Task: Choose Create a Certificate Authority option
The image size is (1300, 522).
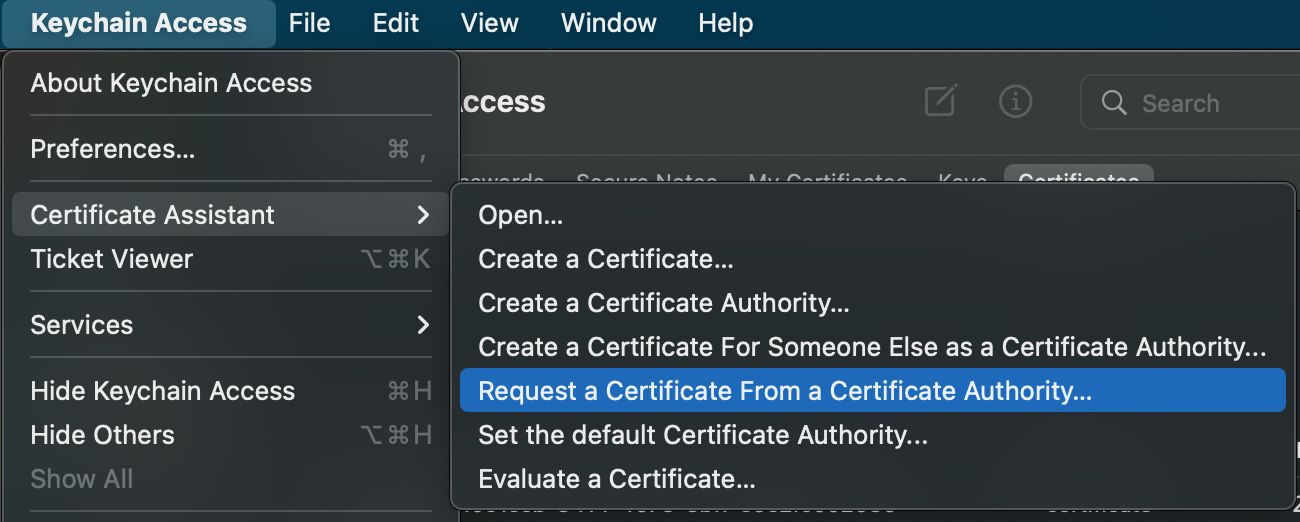Action: [664, 303]
